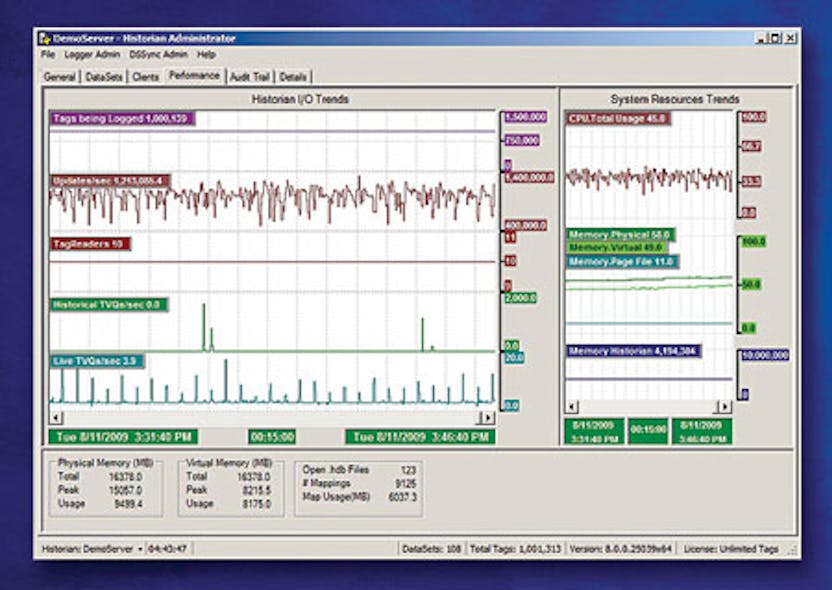Click Virtual Memory Peak value 8215.5
832x590 pixels.
coord(256,490)
